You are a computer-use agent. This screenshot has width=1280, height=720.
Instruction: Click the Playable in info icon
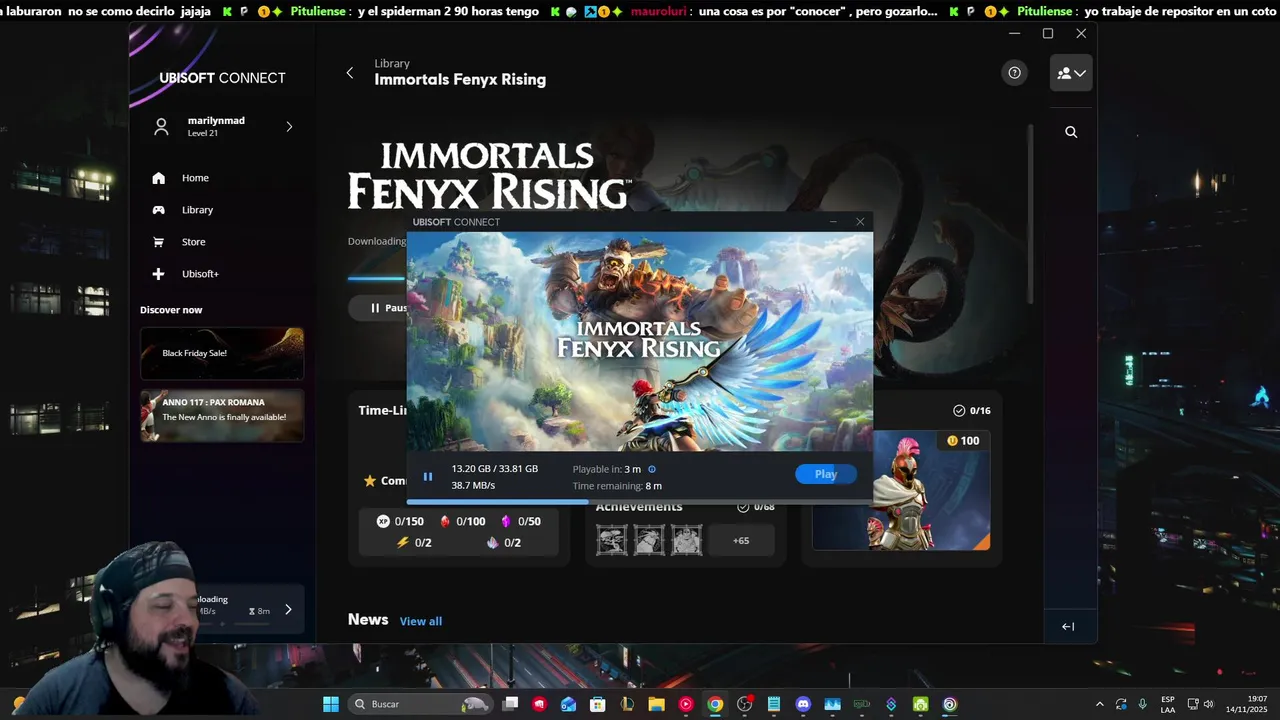[x=652, y=469]
